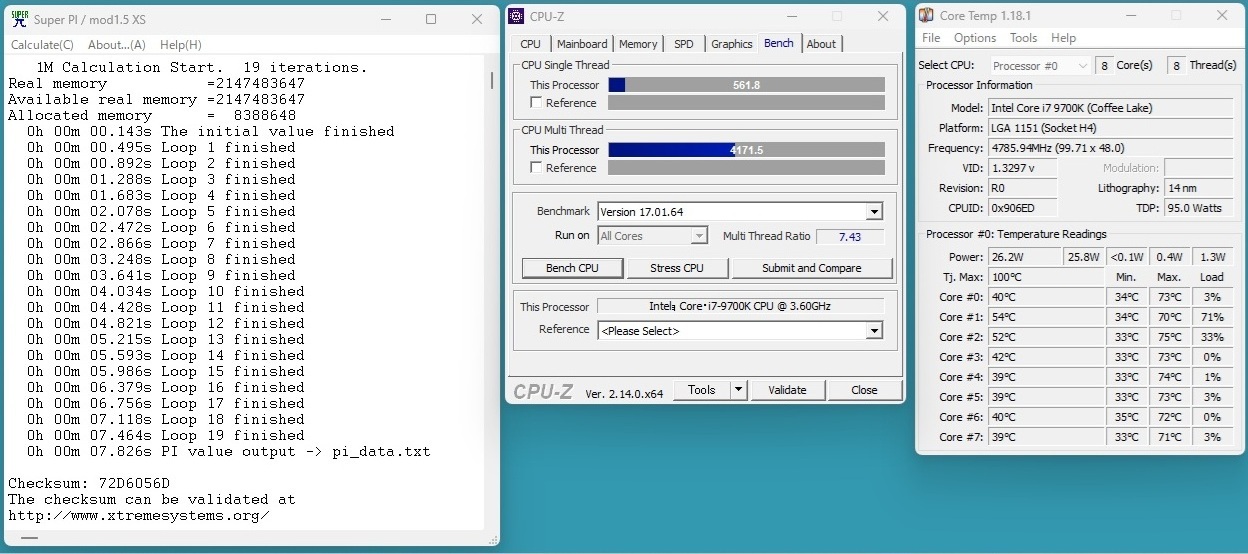Click the Checksum 72D6056D line
Viewport: 1248px width, 554px height.
coord(89,483)
